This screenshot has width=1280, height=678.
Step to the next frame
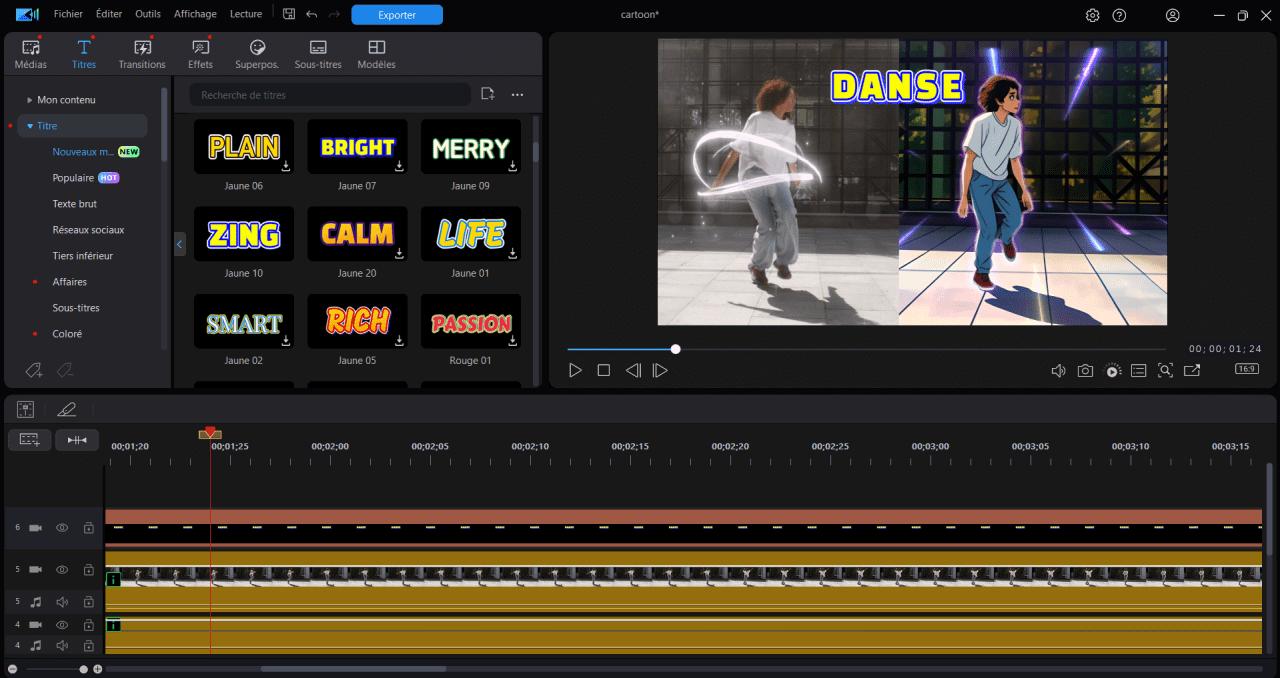click(660, 370)
